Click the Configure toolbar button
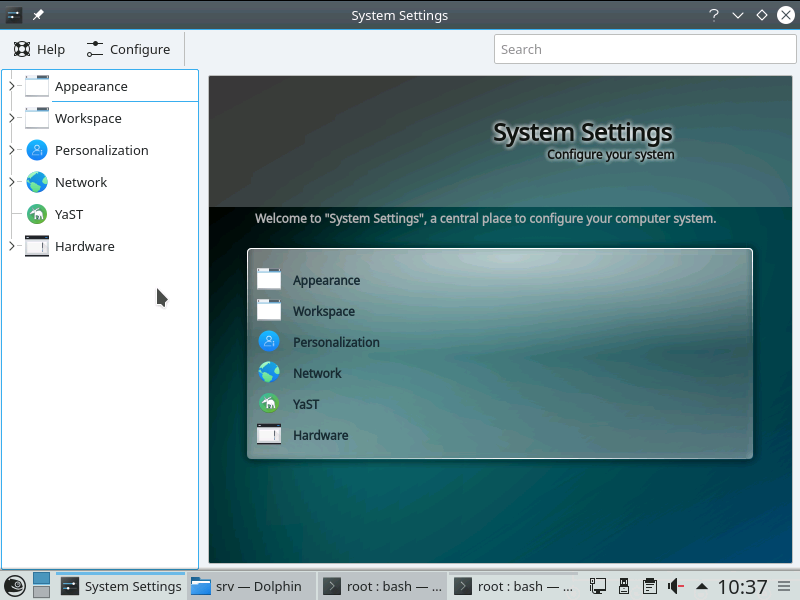Viewport: 800px width, 600px height. 128,49
